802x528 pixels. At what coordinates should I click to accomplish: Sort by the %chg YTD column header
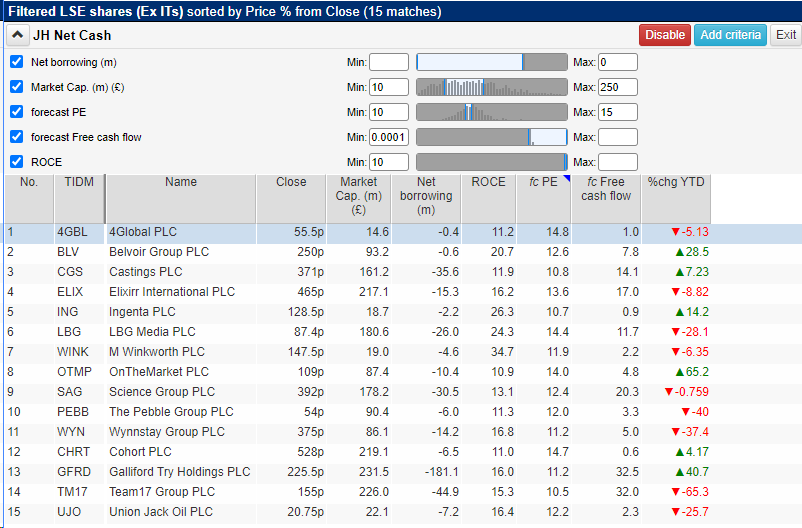point(676,199)
